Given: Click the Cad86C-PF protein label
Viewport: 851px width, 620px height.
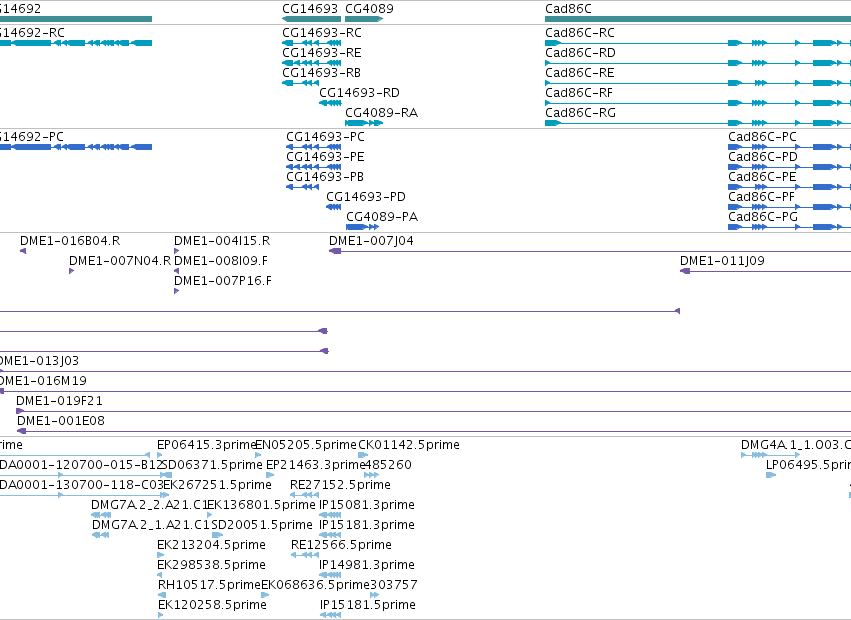Looking at the screenshot, I should click(x=761, y=197).
